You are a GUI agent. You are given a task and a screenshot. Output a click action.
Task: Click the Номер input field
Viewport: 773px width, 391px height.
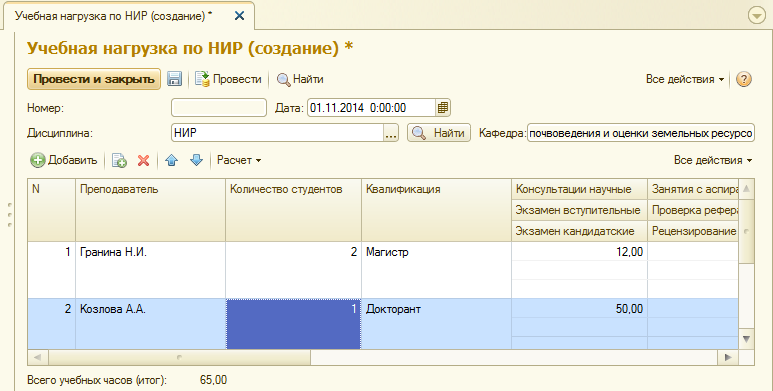point(219,107)
